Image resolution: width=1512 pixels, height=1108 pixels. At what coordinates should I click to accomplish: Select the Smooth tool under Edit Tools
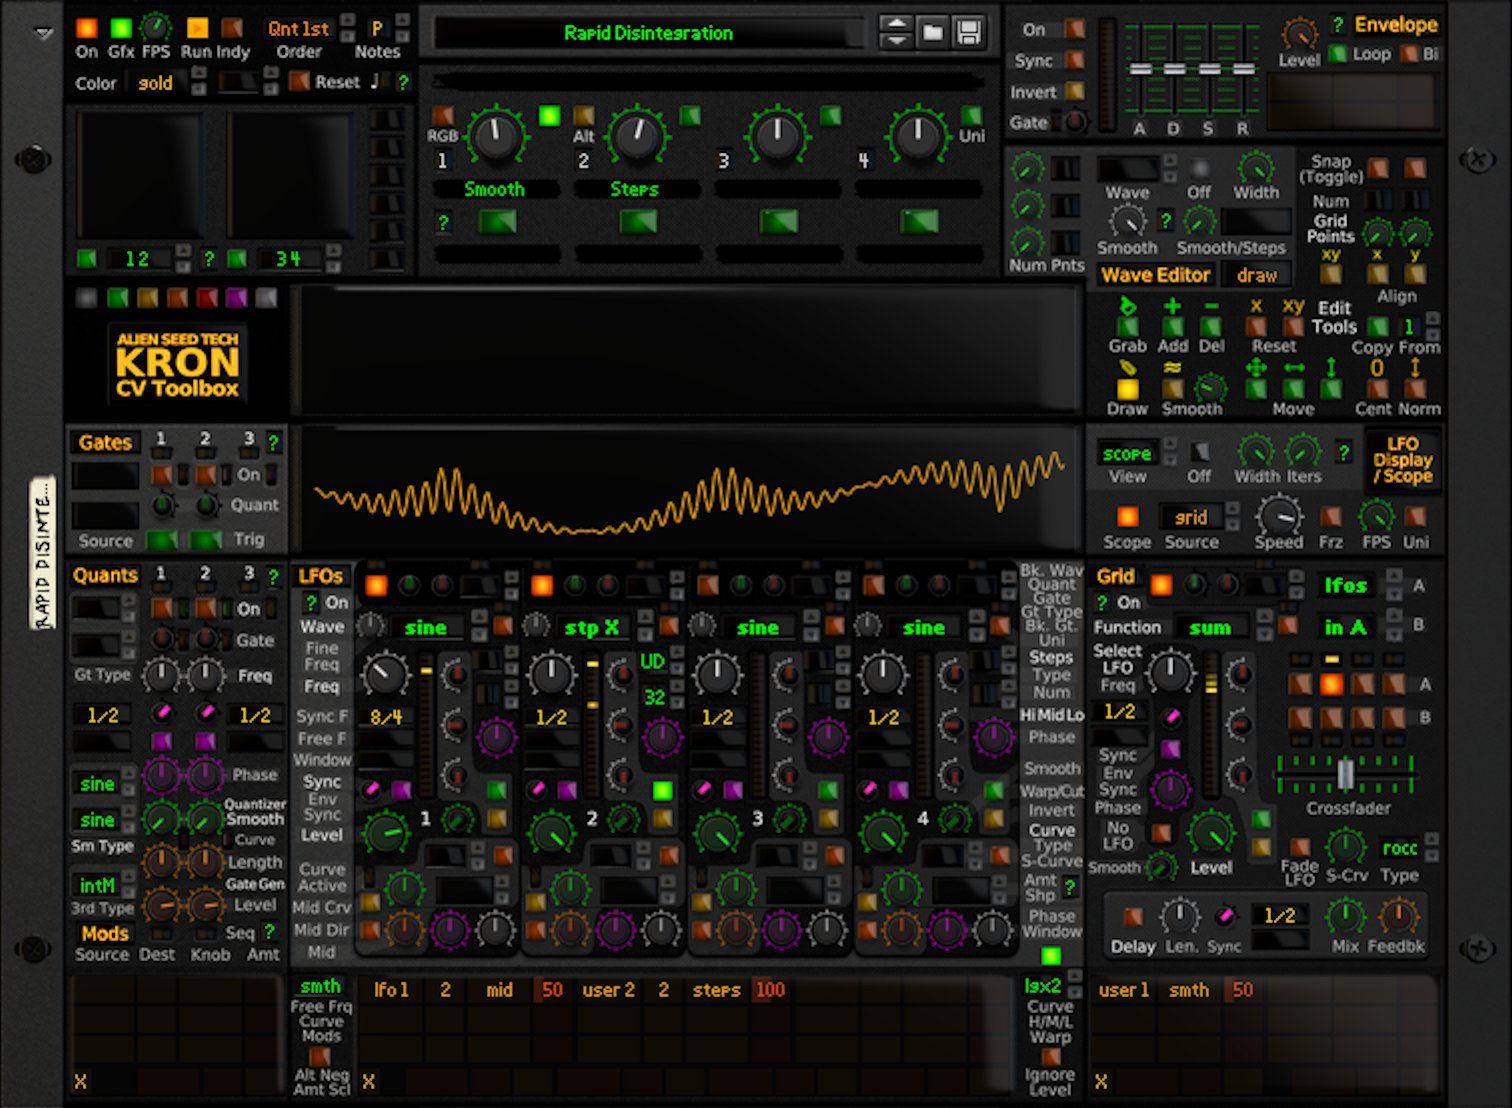click(1172, 387)
